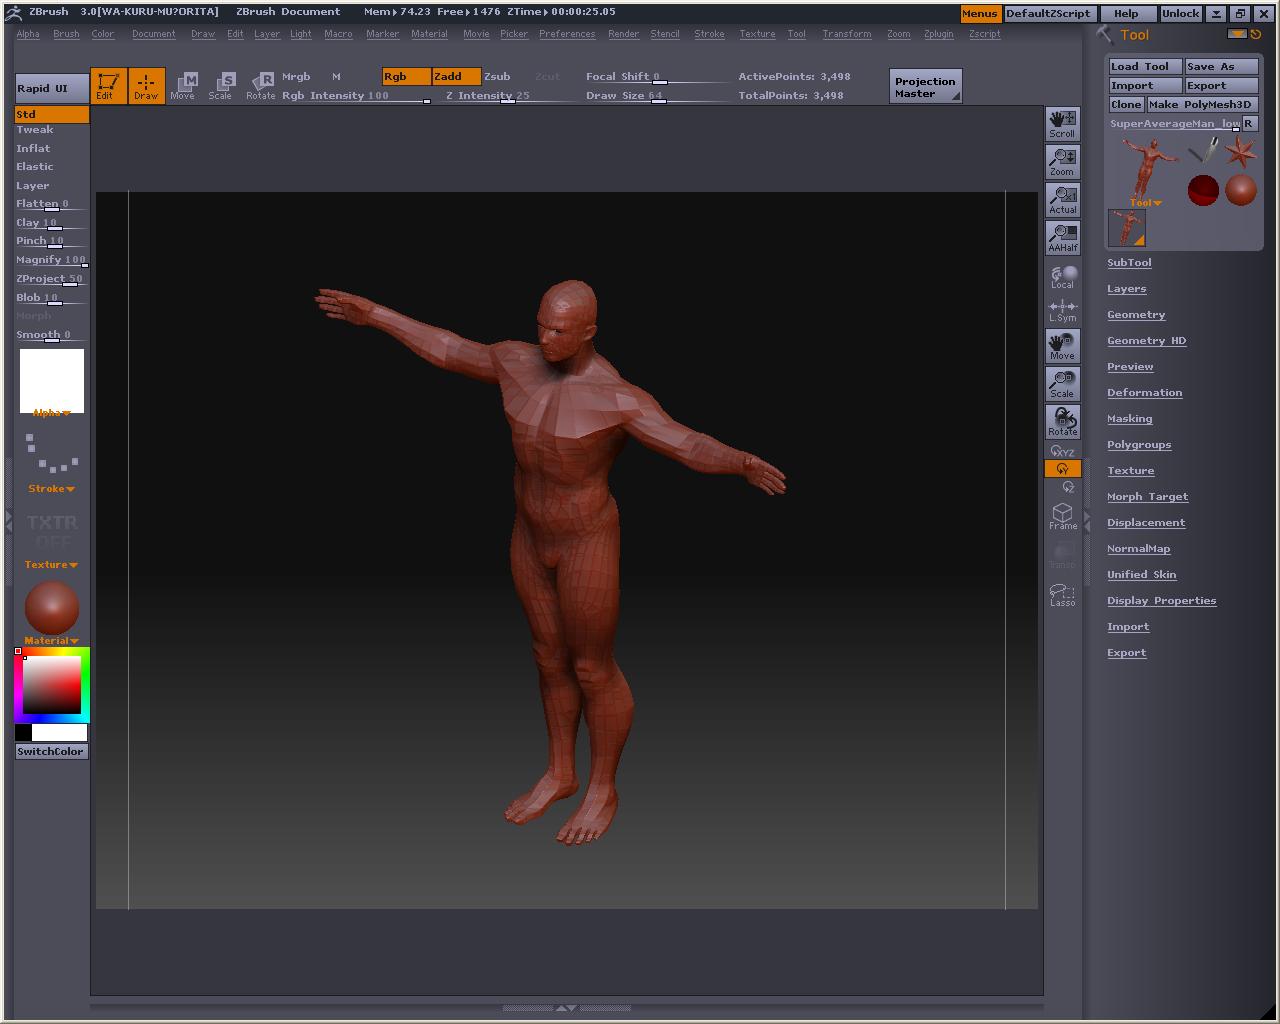Select the Scale tool in top toolbar
Viewport: 1280px width, 1024px height.
[x=220, y=86]
